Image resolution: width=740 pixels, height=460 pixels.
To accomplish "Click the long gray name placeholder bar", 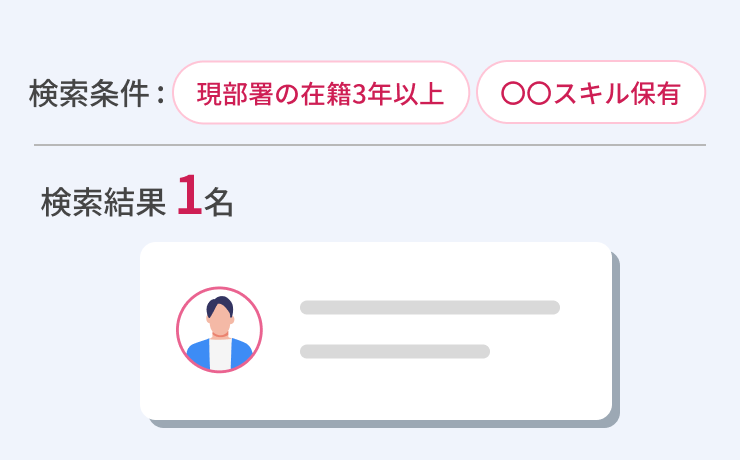I will click(x=429, y=307).
